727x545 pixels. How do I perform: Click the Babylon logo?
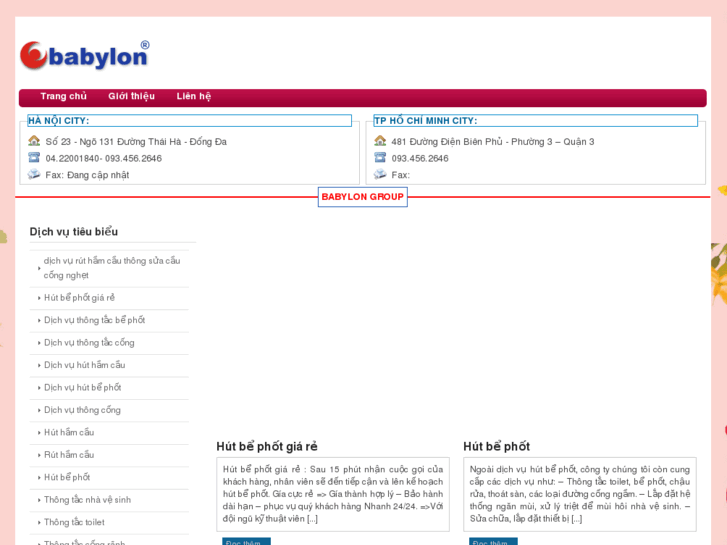click(x=85, y=55)
